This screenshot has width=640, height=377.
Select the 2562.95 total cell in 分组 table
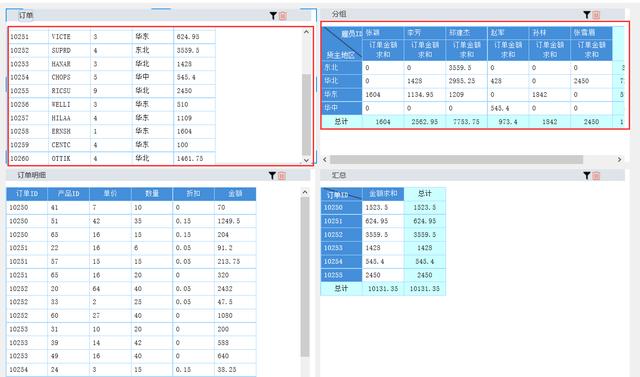point(424,122)
